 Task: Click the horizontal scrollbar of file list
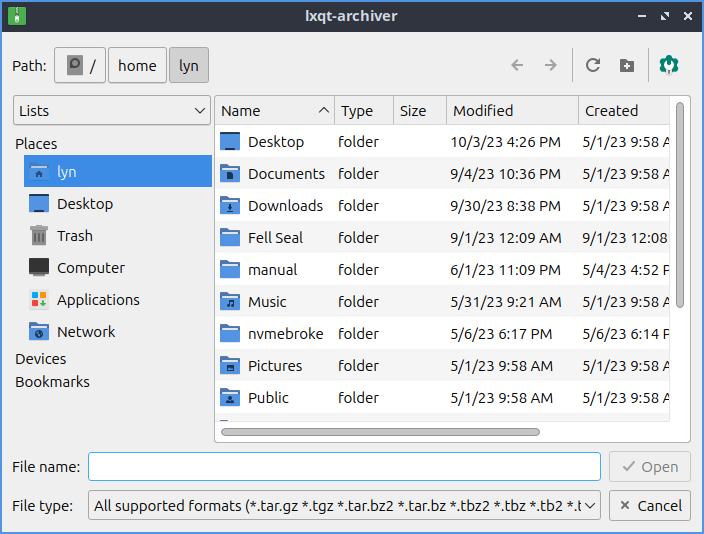(x=380, y=432)
